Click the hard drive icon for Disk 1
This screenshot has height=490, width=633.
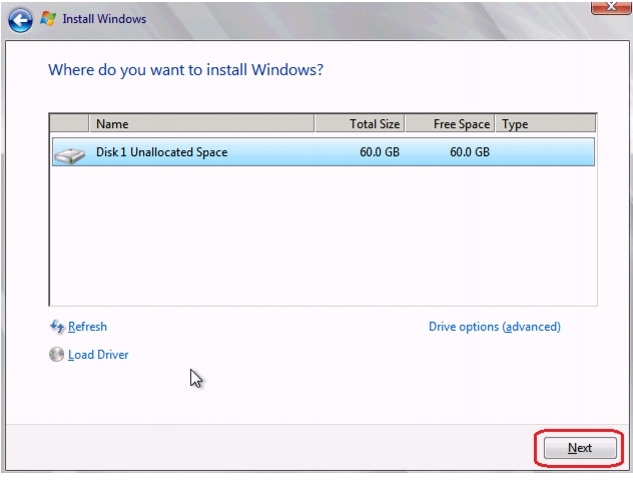pyautogui.click(x=70, y=155)
